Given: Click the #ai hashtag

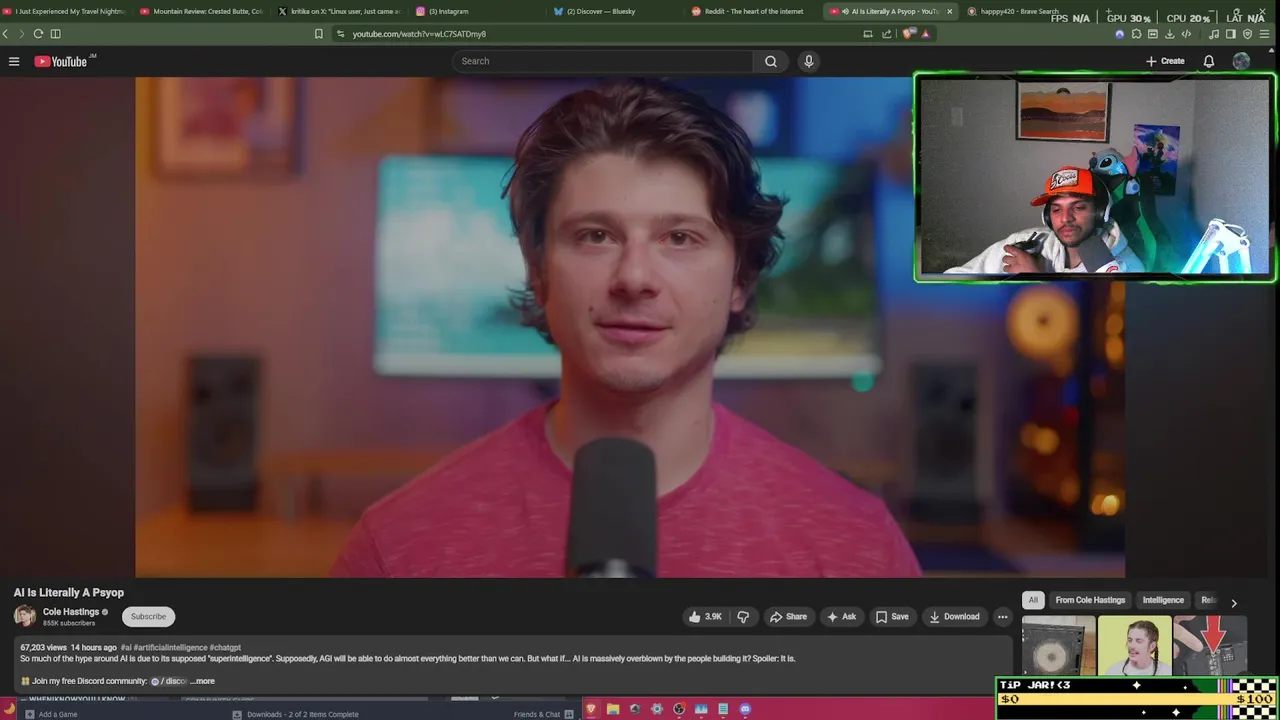Looking at the screenshot, I should 126,648.
